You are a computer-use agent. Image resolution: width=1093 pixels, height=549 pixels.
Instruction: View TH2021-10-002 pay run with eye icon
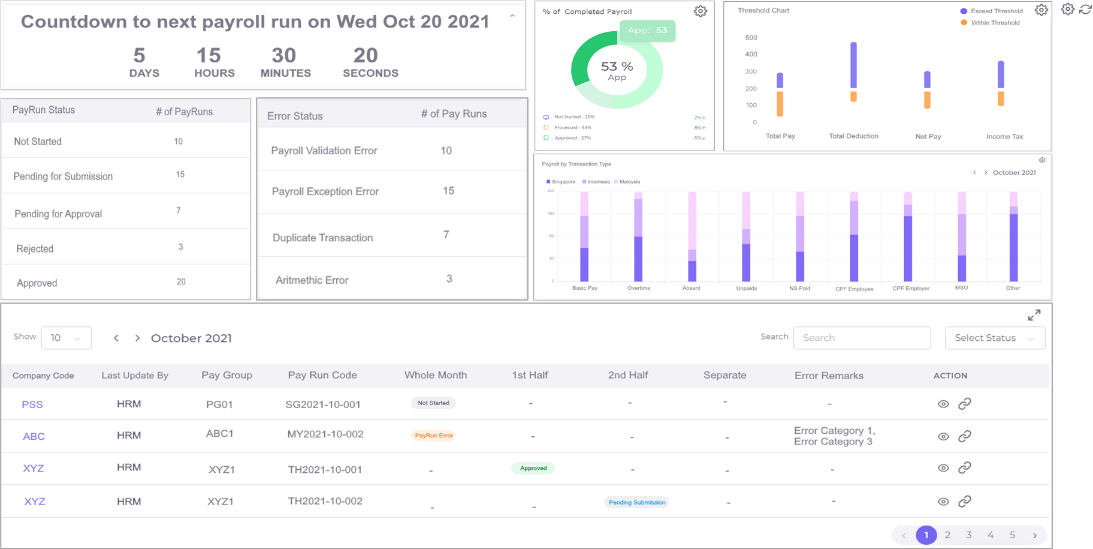[x=943, y=501]
